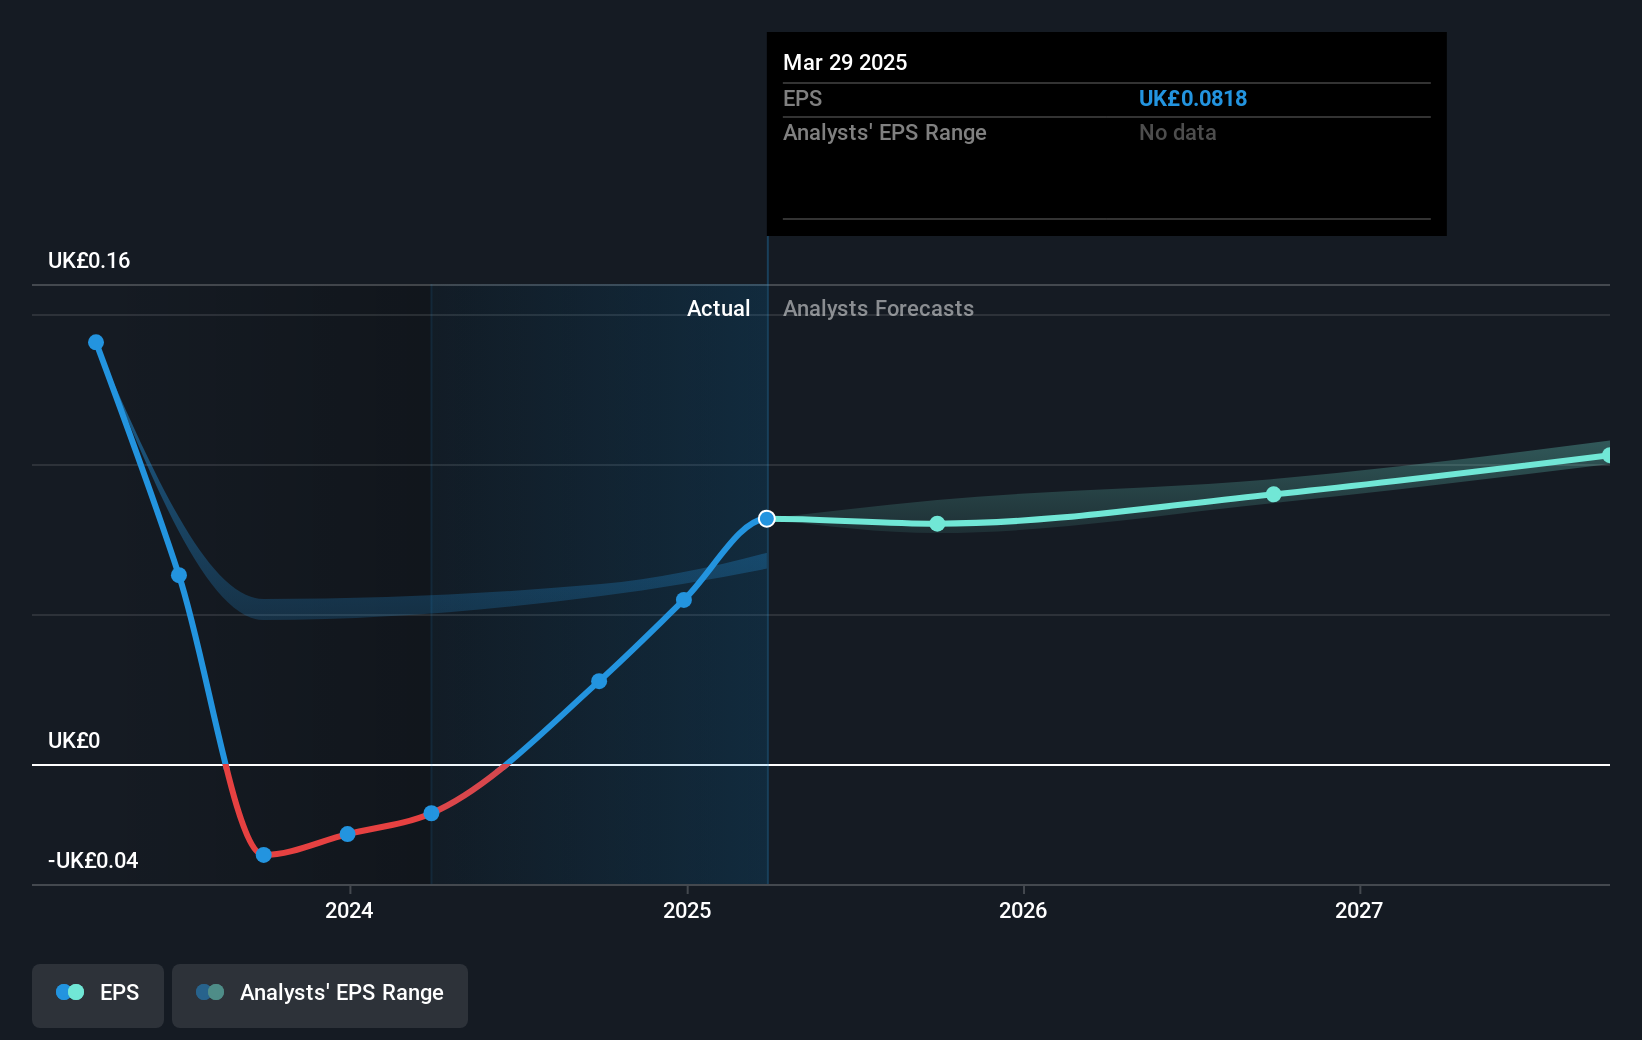This screenshot has height=1040, width=1642.
Task: Click the 2026 axis label
Action: (x=1022, y=911)
